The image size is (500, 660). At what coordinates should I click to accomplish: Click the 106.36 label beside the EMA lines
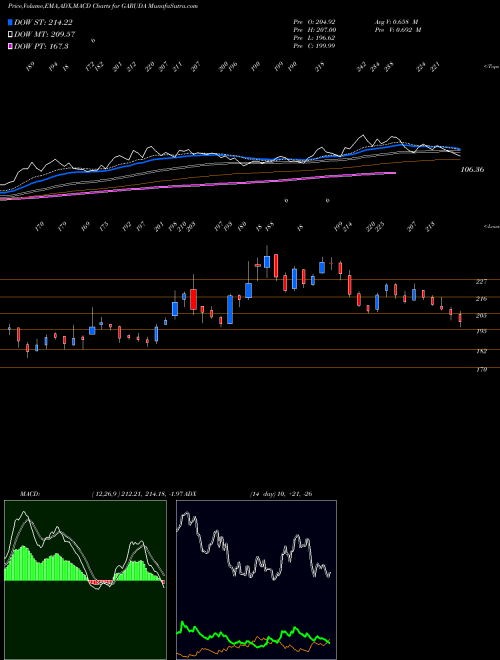[x=472, y=170]
